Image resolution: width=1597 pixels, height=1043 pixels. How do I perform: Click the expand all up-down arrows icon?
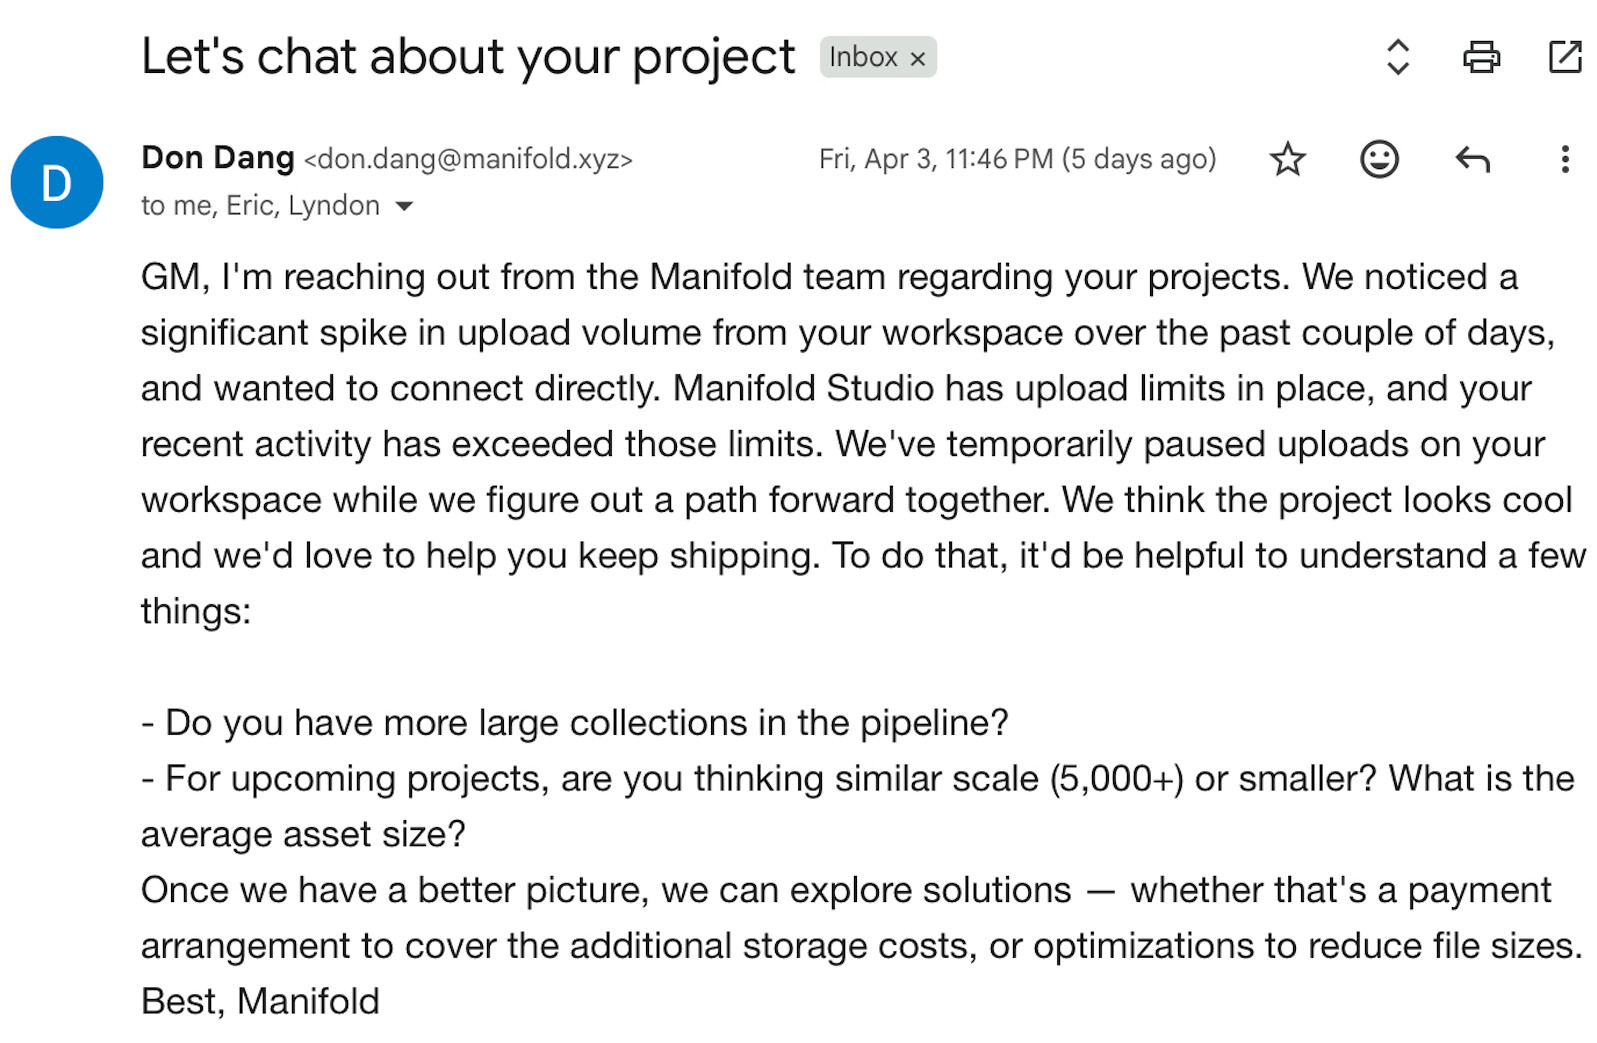[1397, 57]
